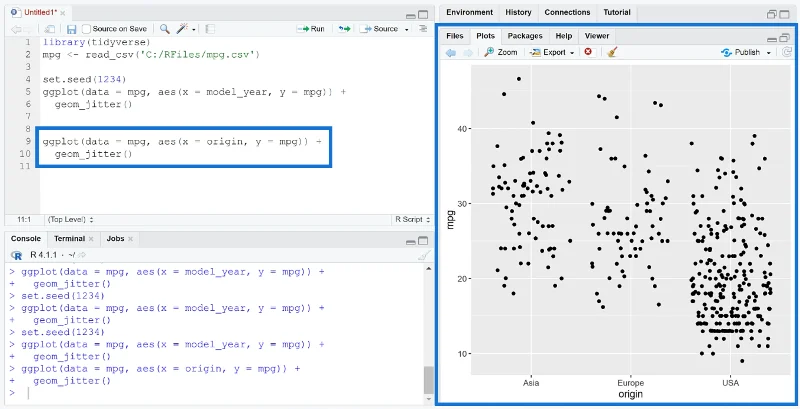Click the 11:1 cursor position indicator

click(x=24, y=219)
